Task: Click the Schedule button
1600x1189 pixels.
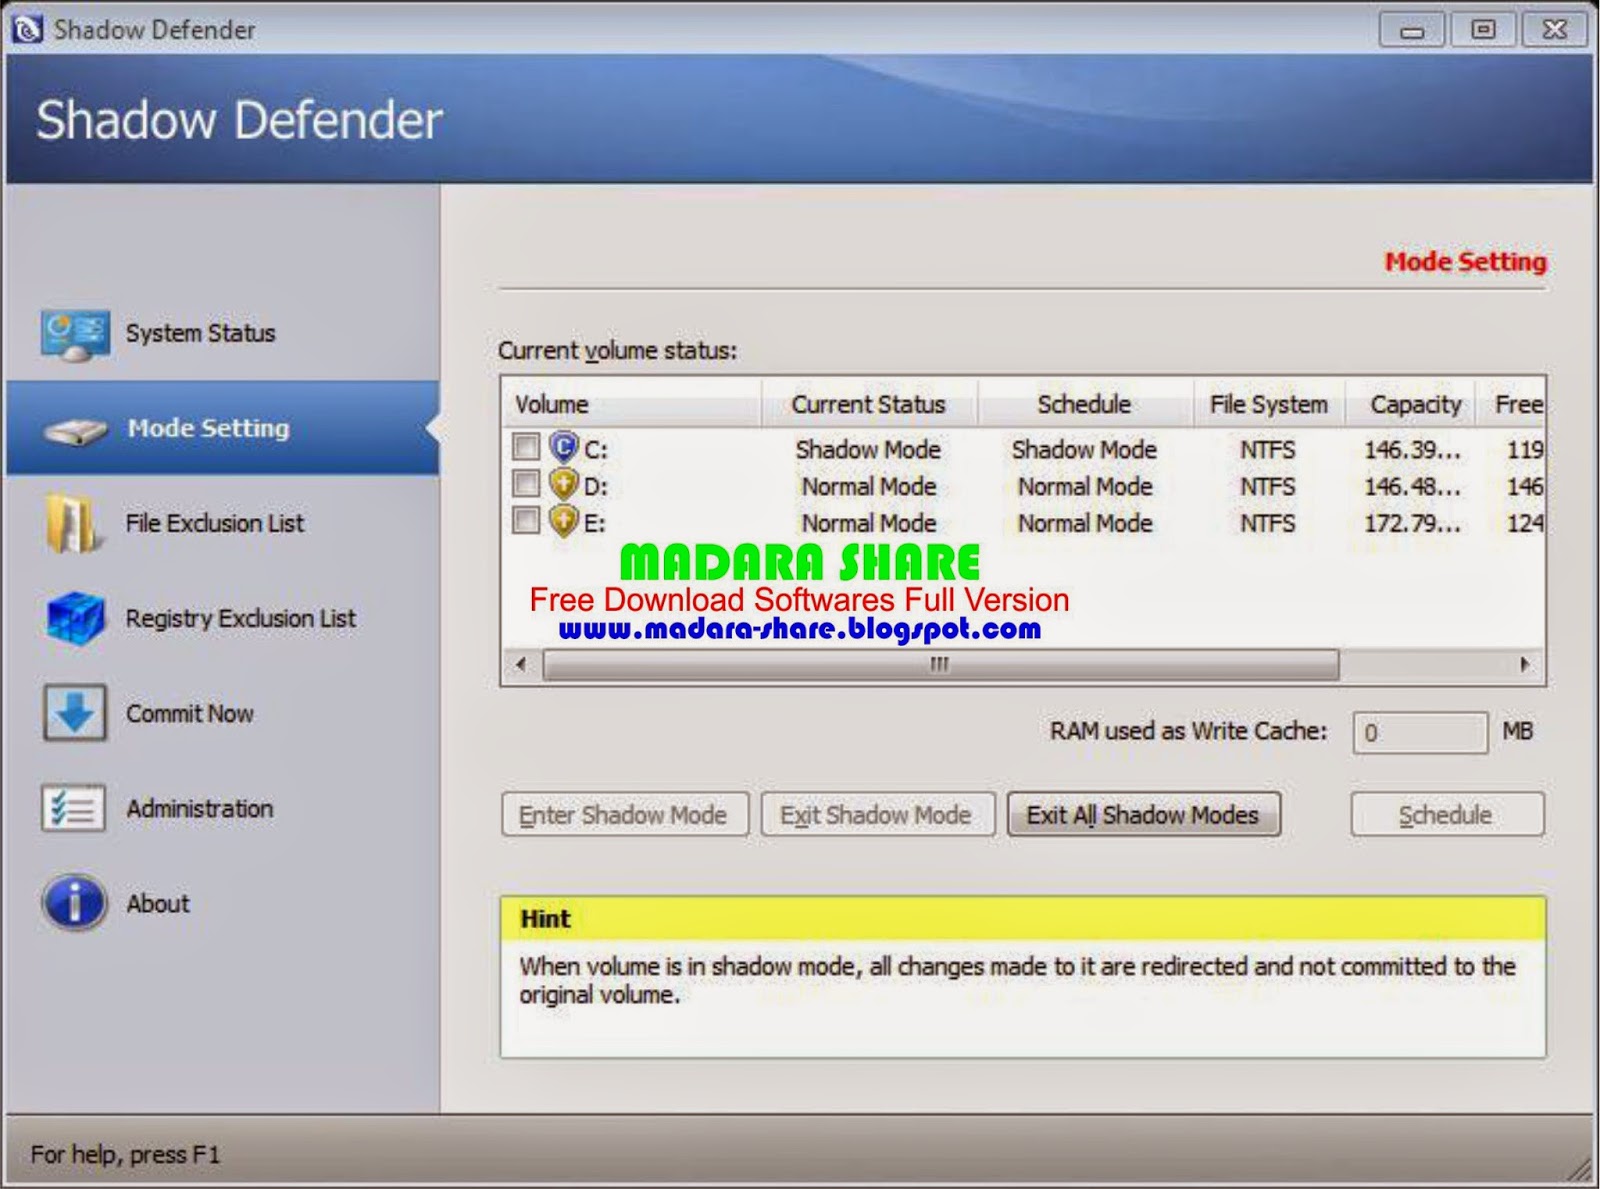Action: tap(1447, 815)
